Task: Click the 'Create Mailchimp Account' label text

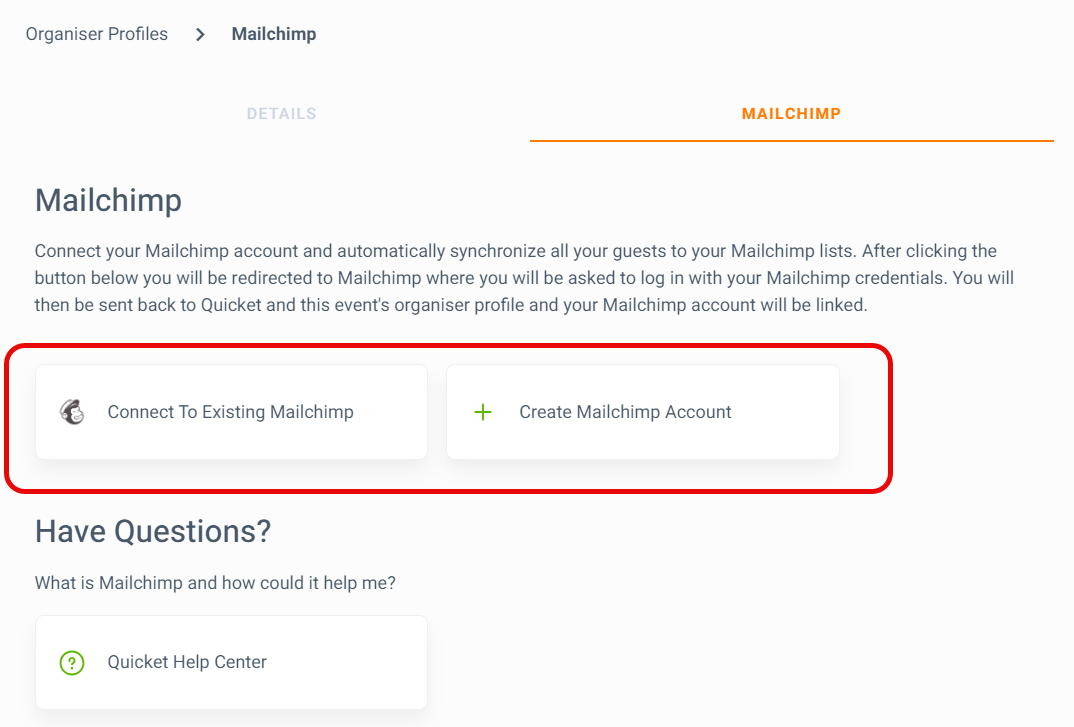Action: pos(625,412)
